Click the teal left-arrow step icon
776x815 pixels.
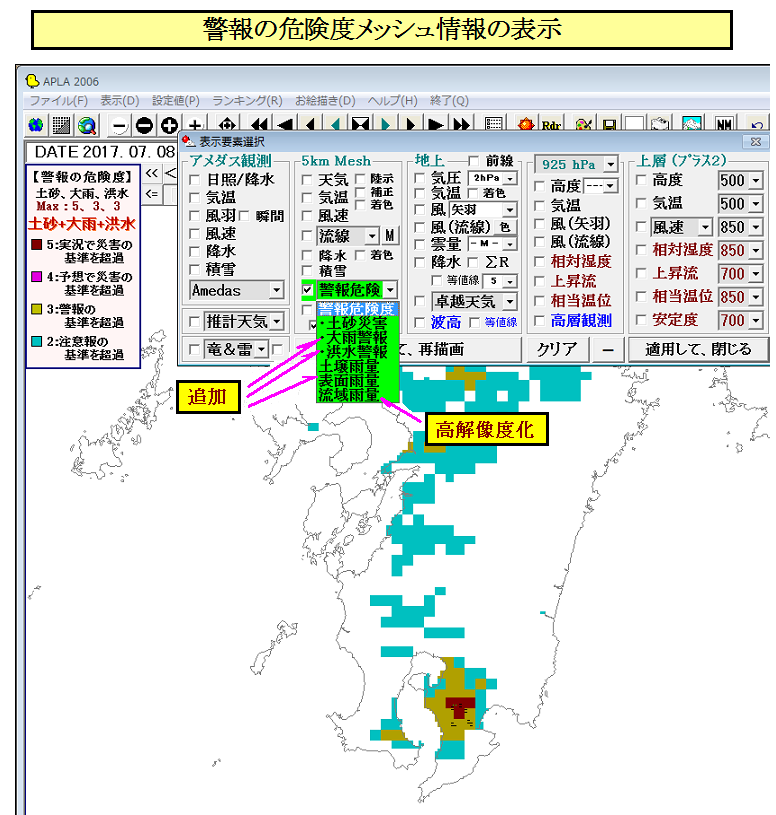pos(335,125)
